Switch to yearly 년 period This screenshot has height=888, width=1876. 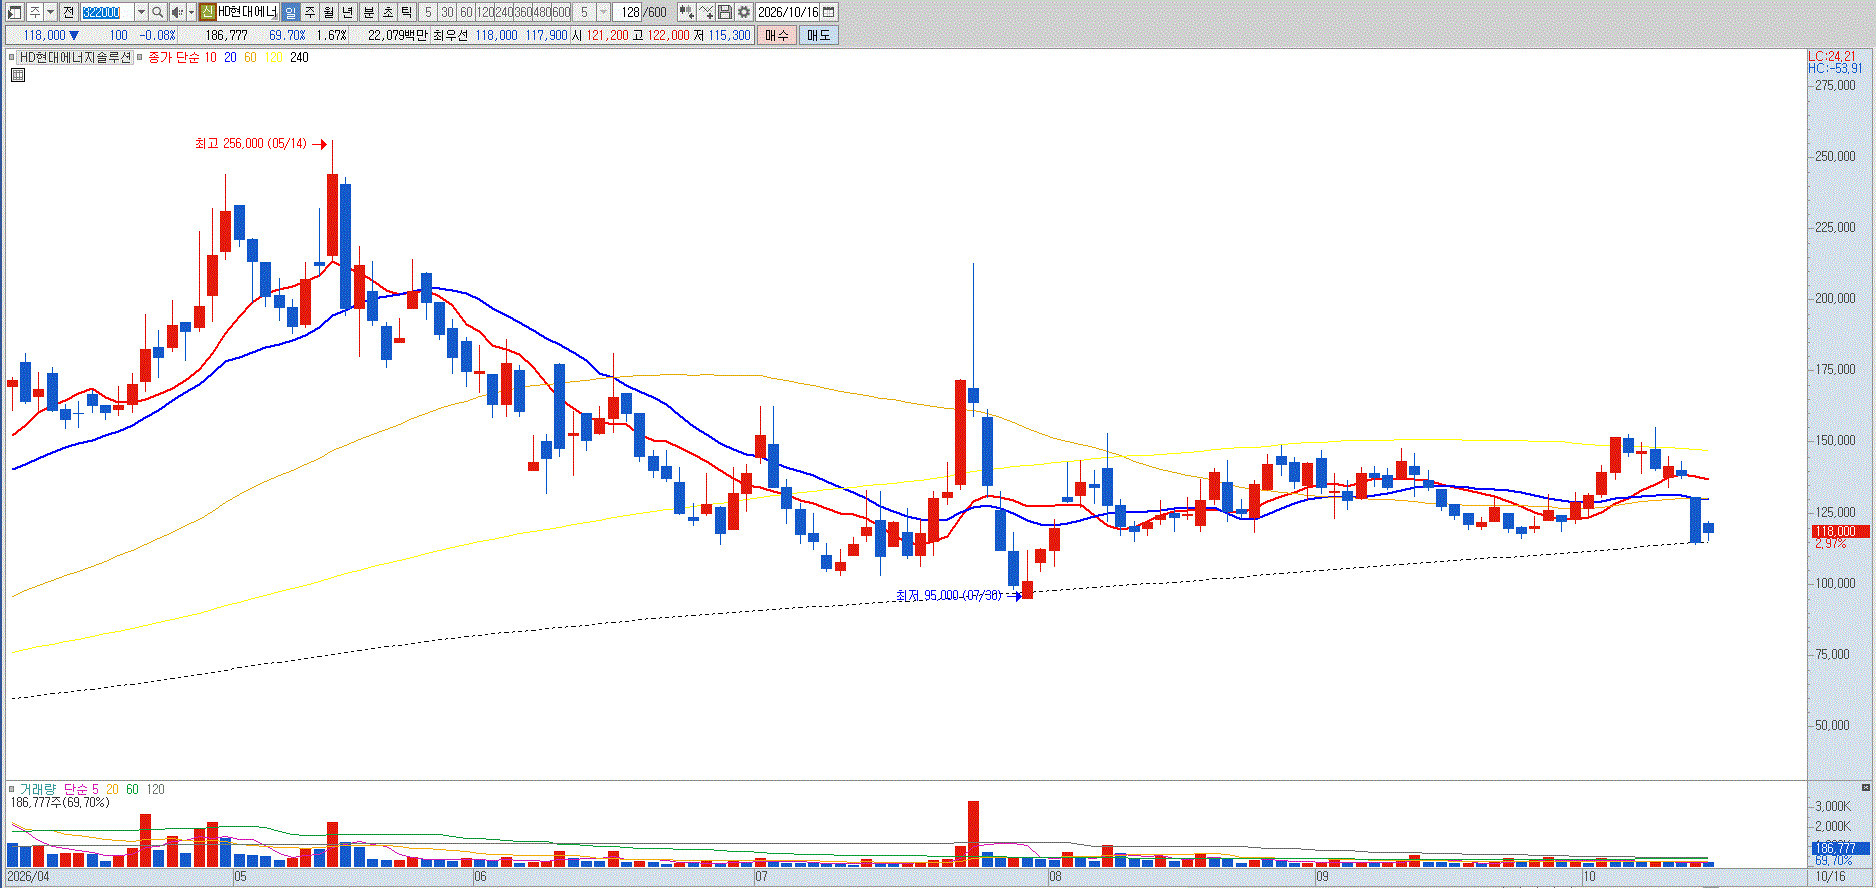point(348,12)
